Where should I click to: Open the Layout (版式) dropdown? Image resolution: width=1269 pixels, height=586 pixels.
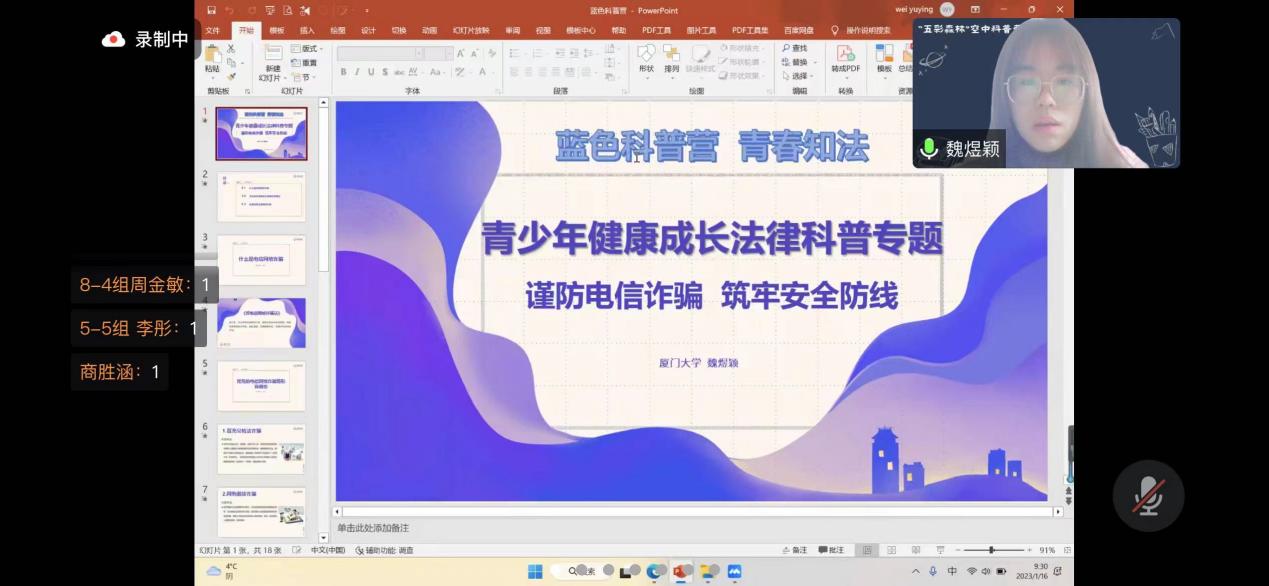305,48
